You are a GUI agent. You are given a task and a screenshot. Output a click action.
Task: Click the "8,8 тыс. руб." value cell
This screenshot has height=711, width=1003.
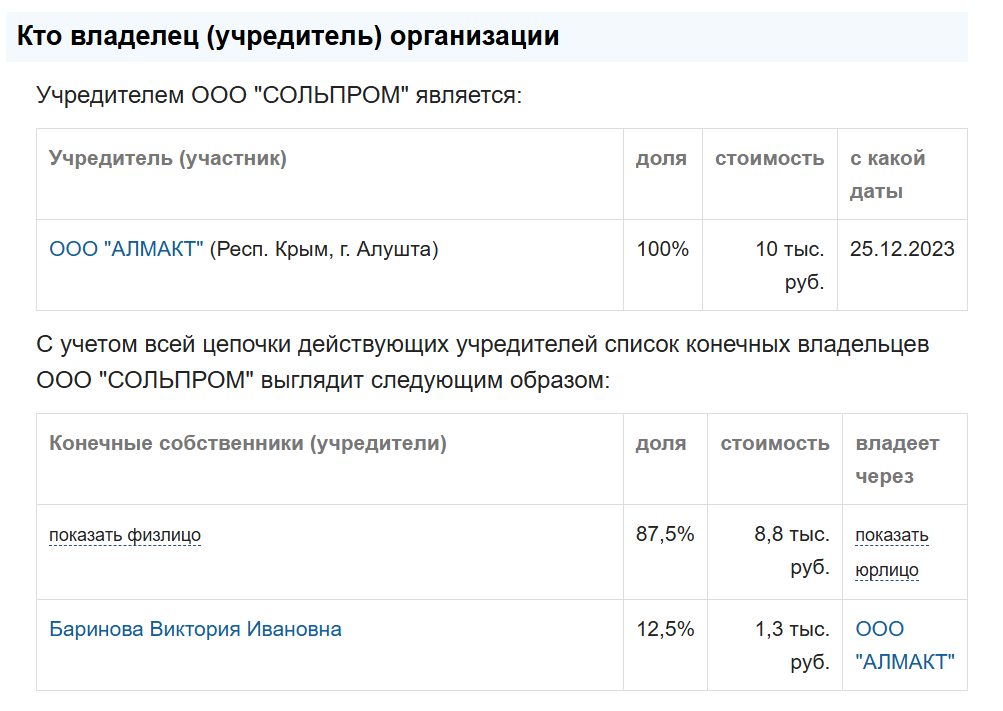792,550
